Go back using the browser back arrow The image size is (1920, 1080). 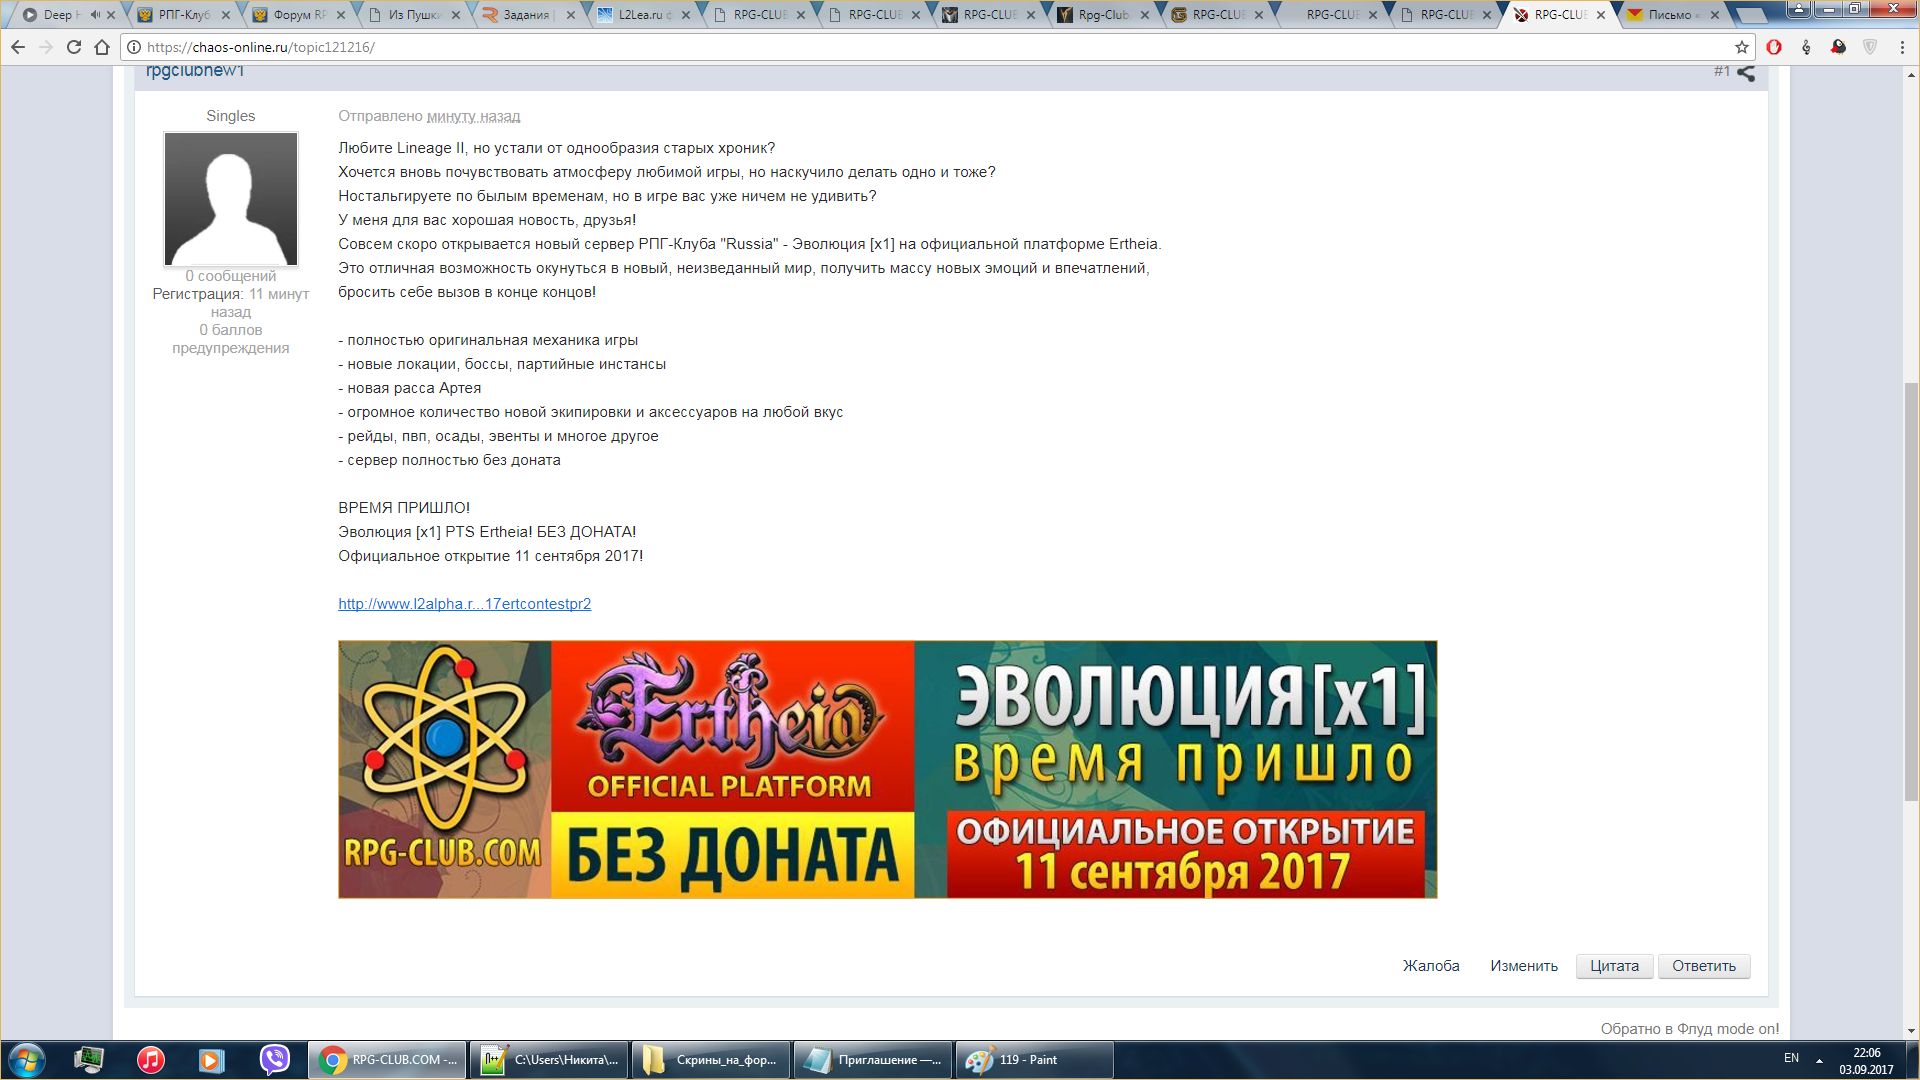click(18, 47)
